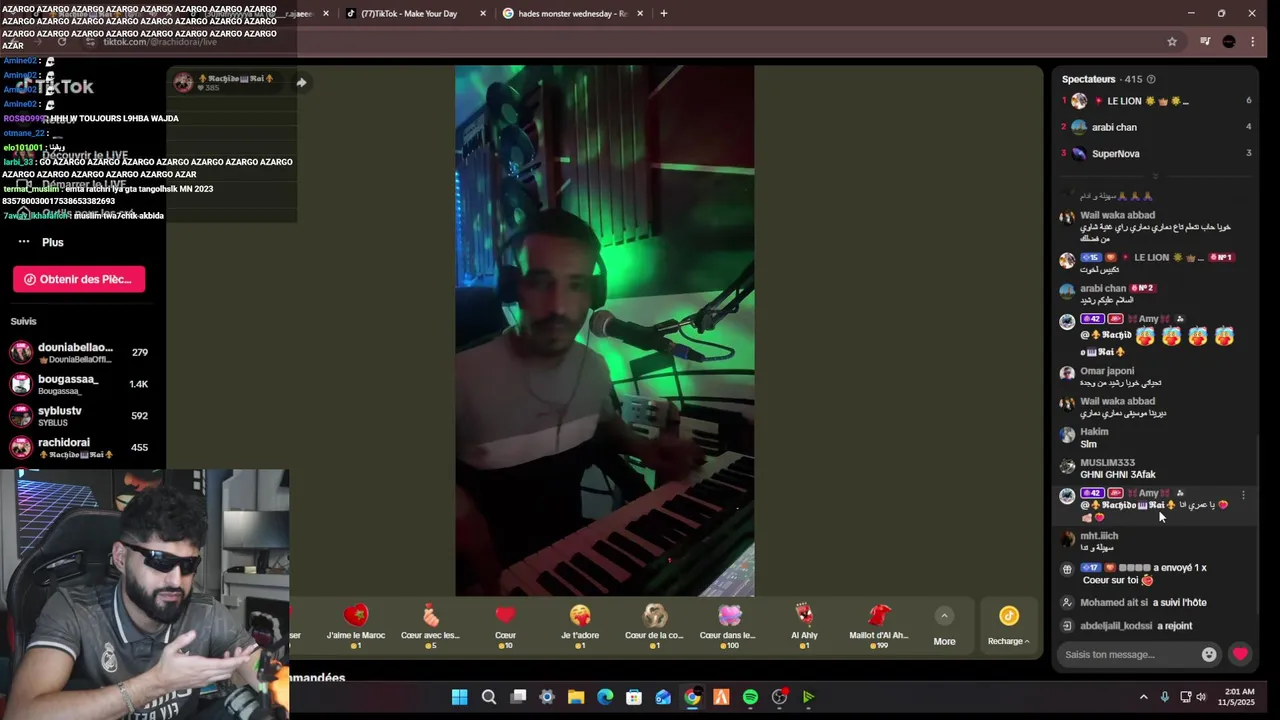
Task: Open Windows Start menu
Action: [x=459, y=697]
